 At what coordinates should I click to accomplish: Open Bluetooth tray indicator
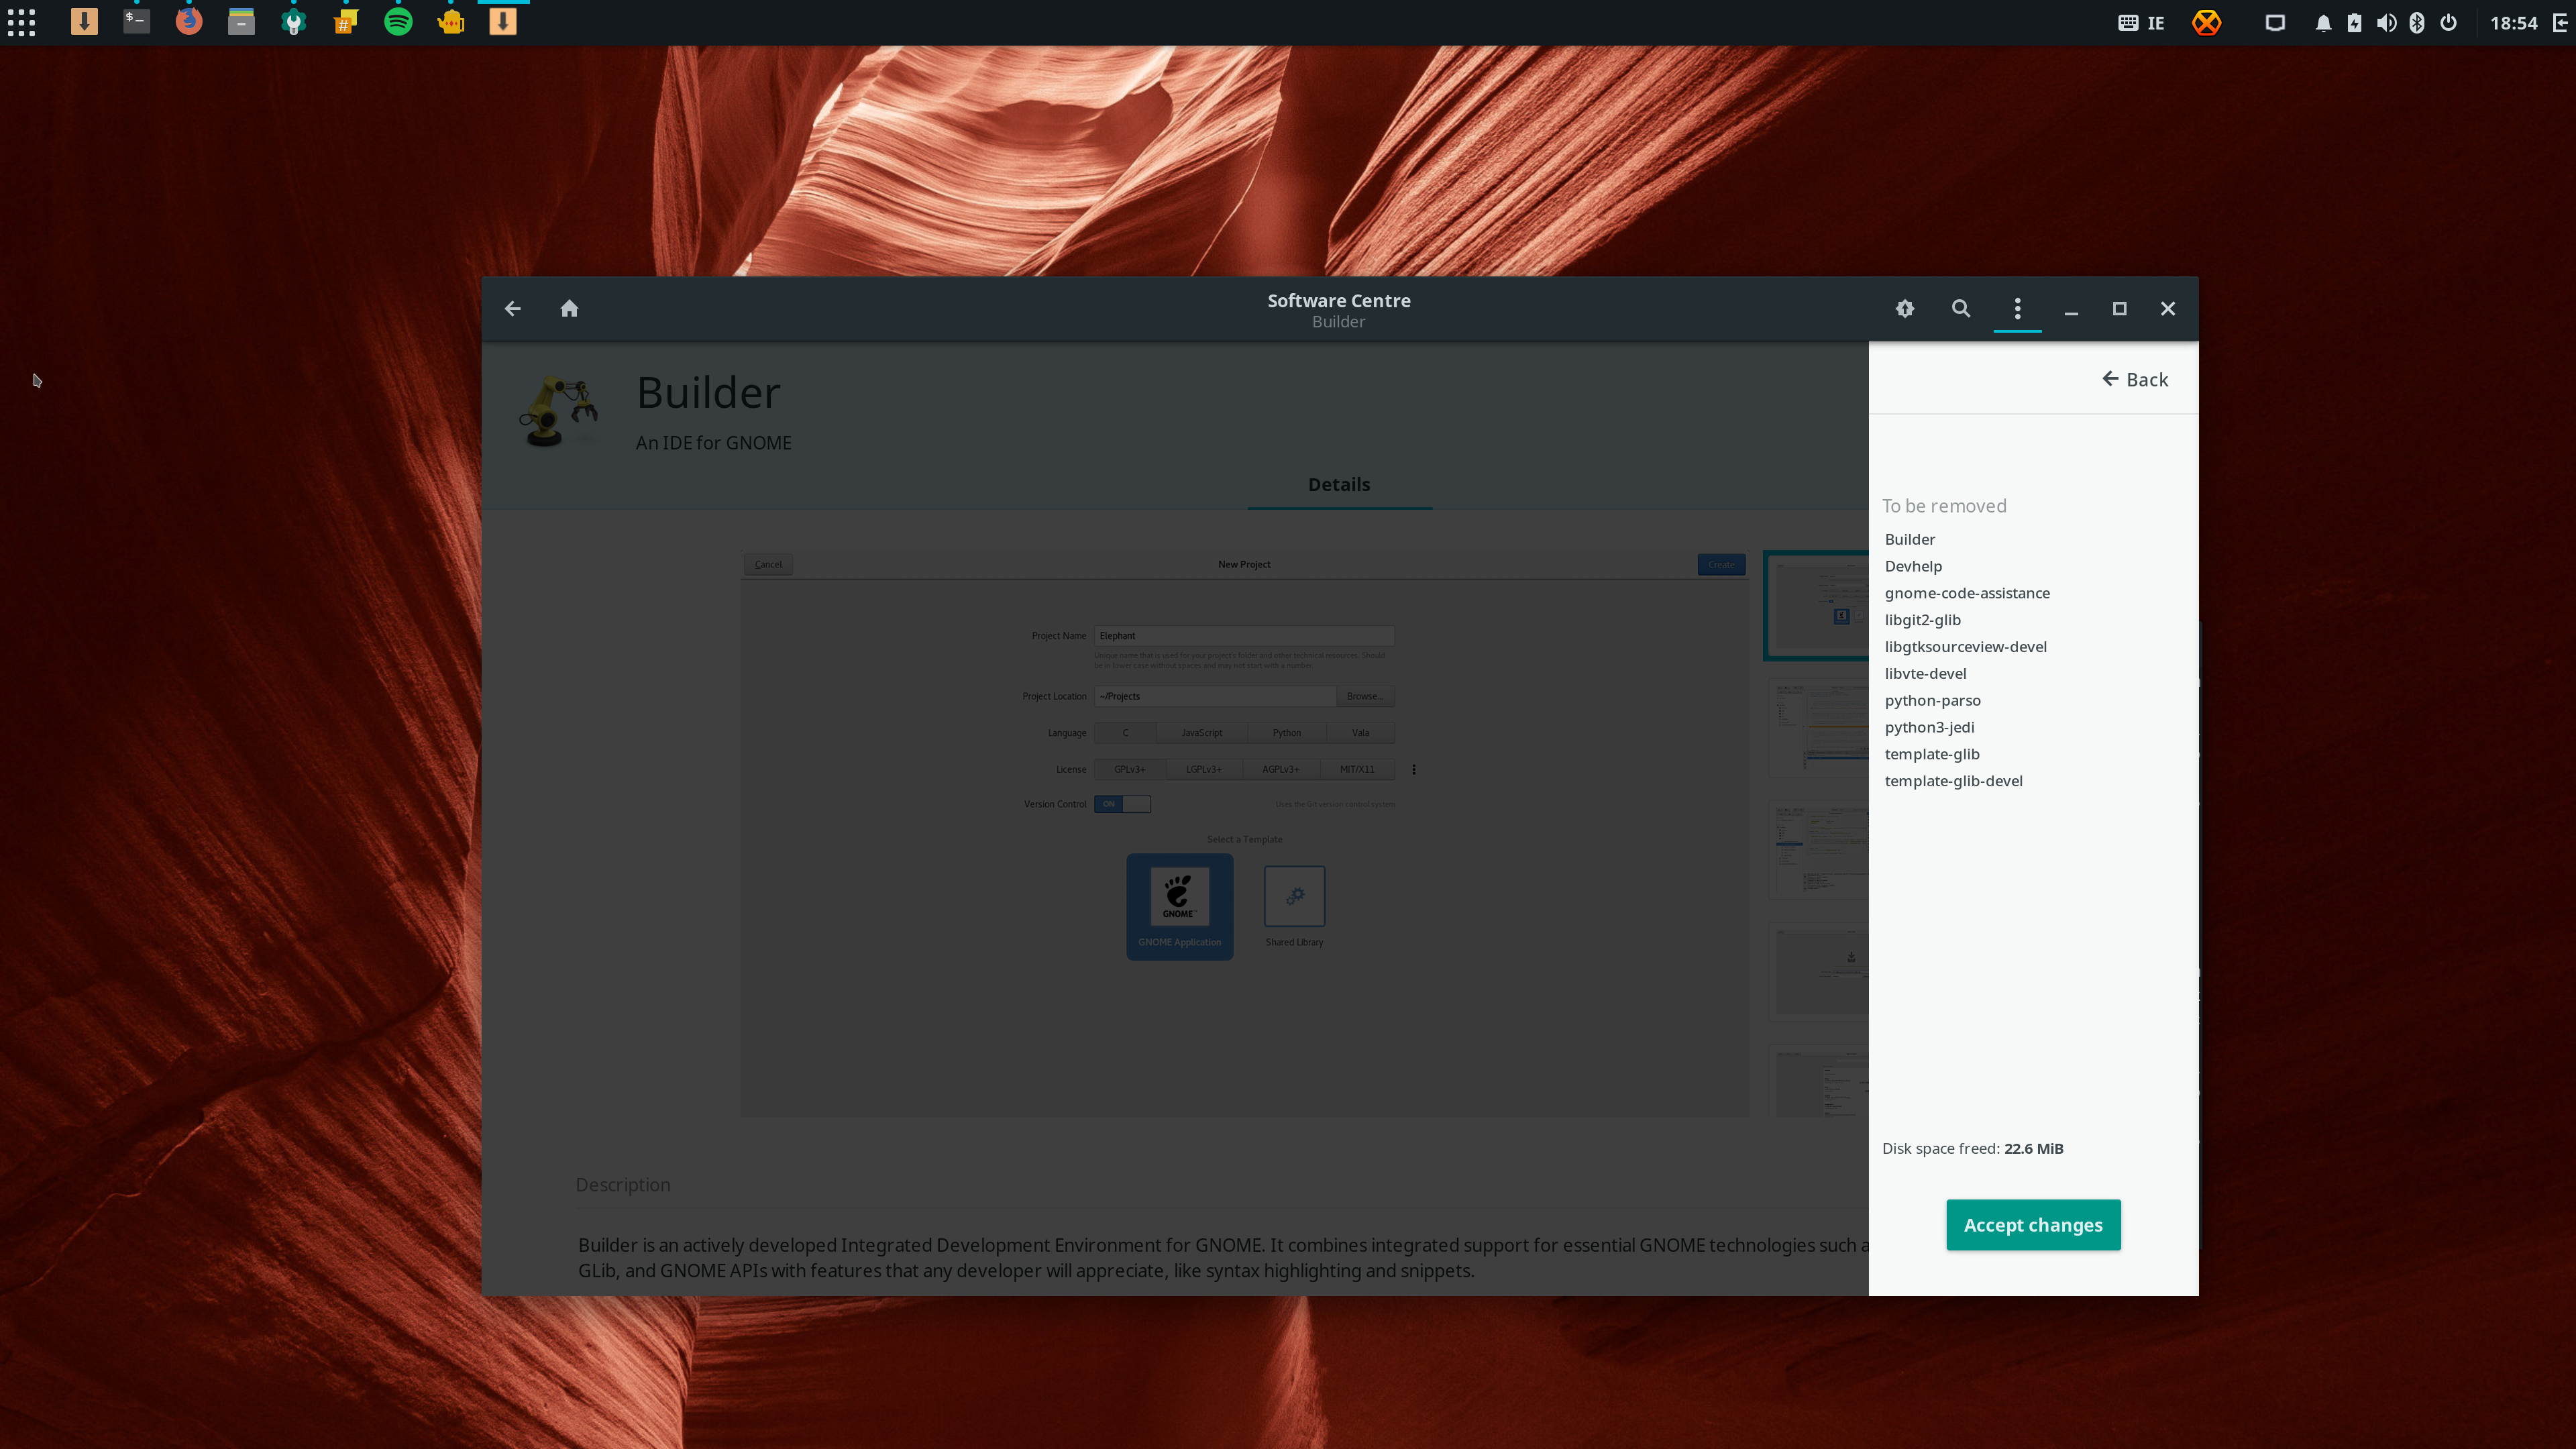tap(2417, 23)
